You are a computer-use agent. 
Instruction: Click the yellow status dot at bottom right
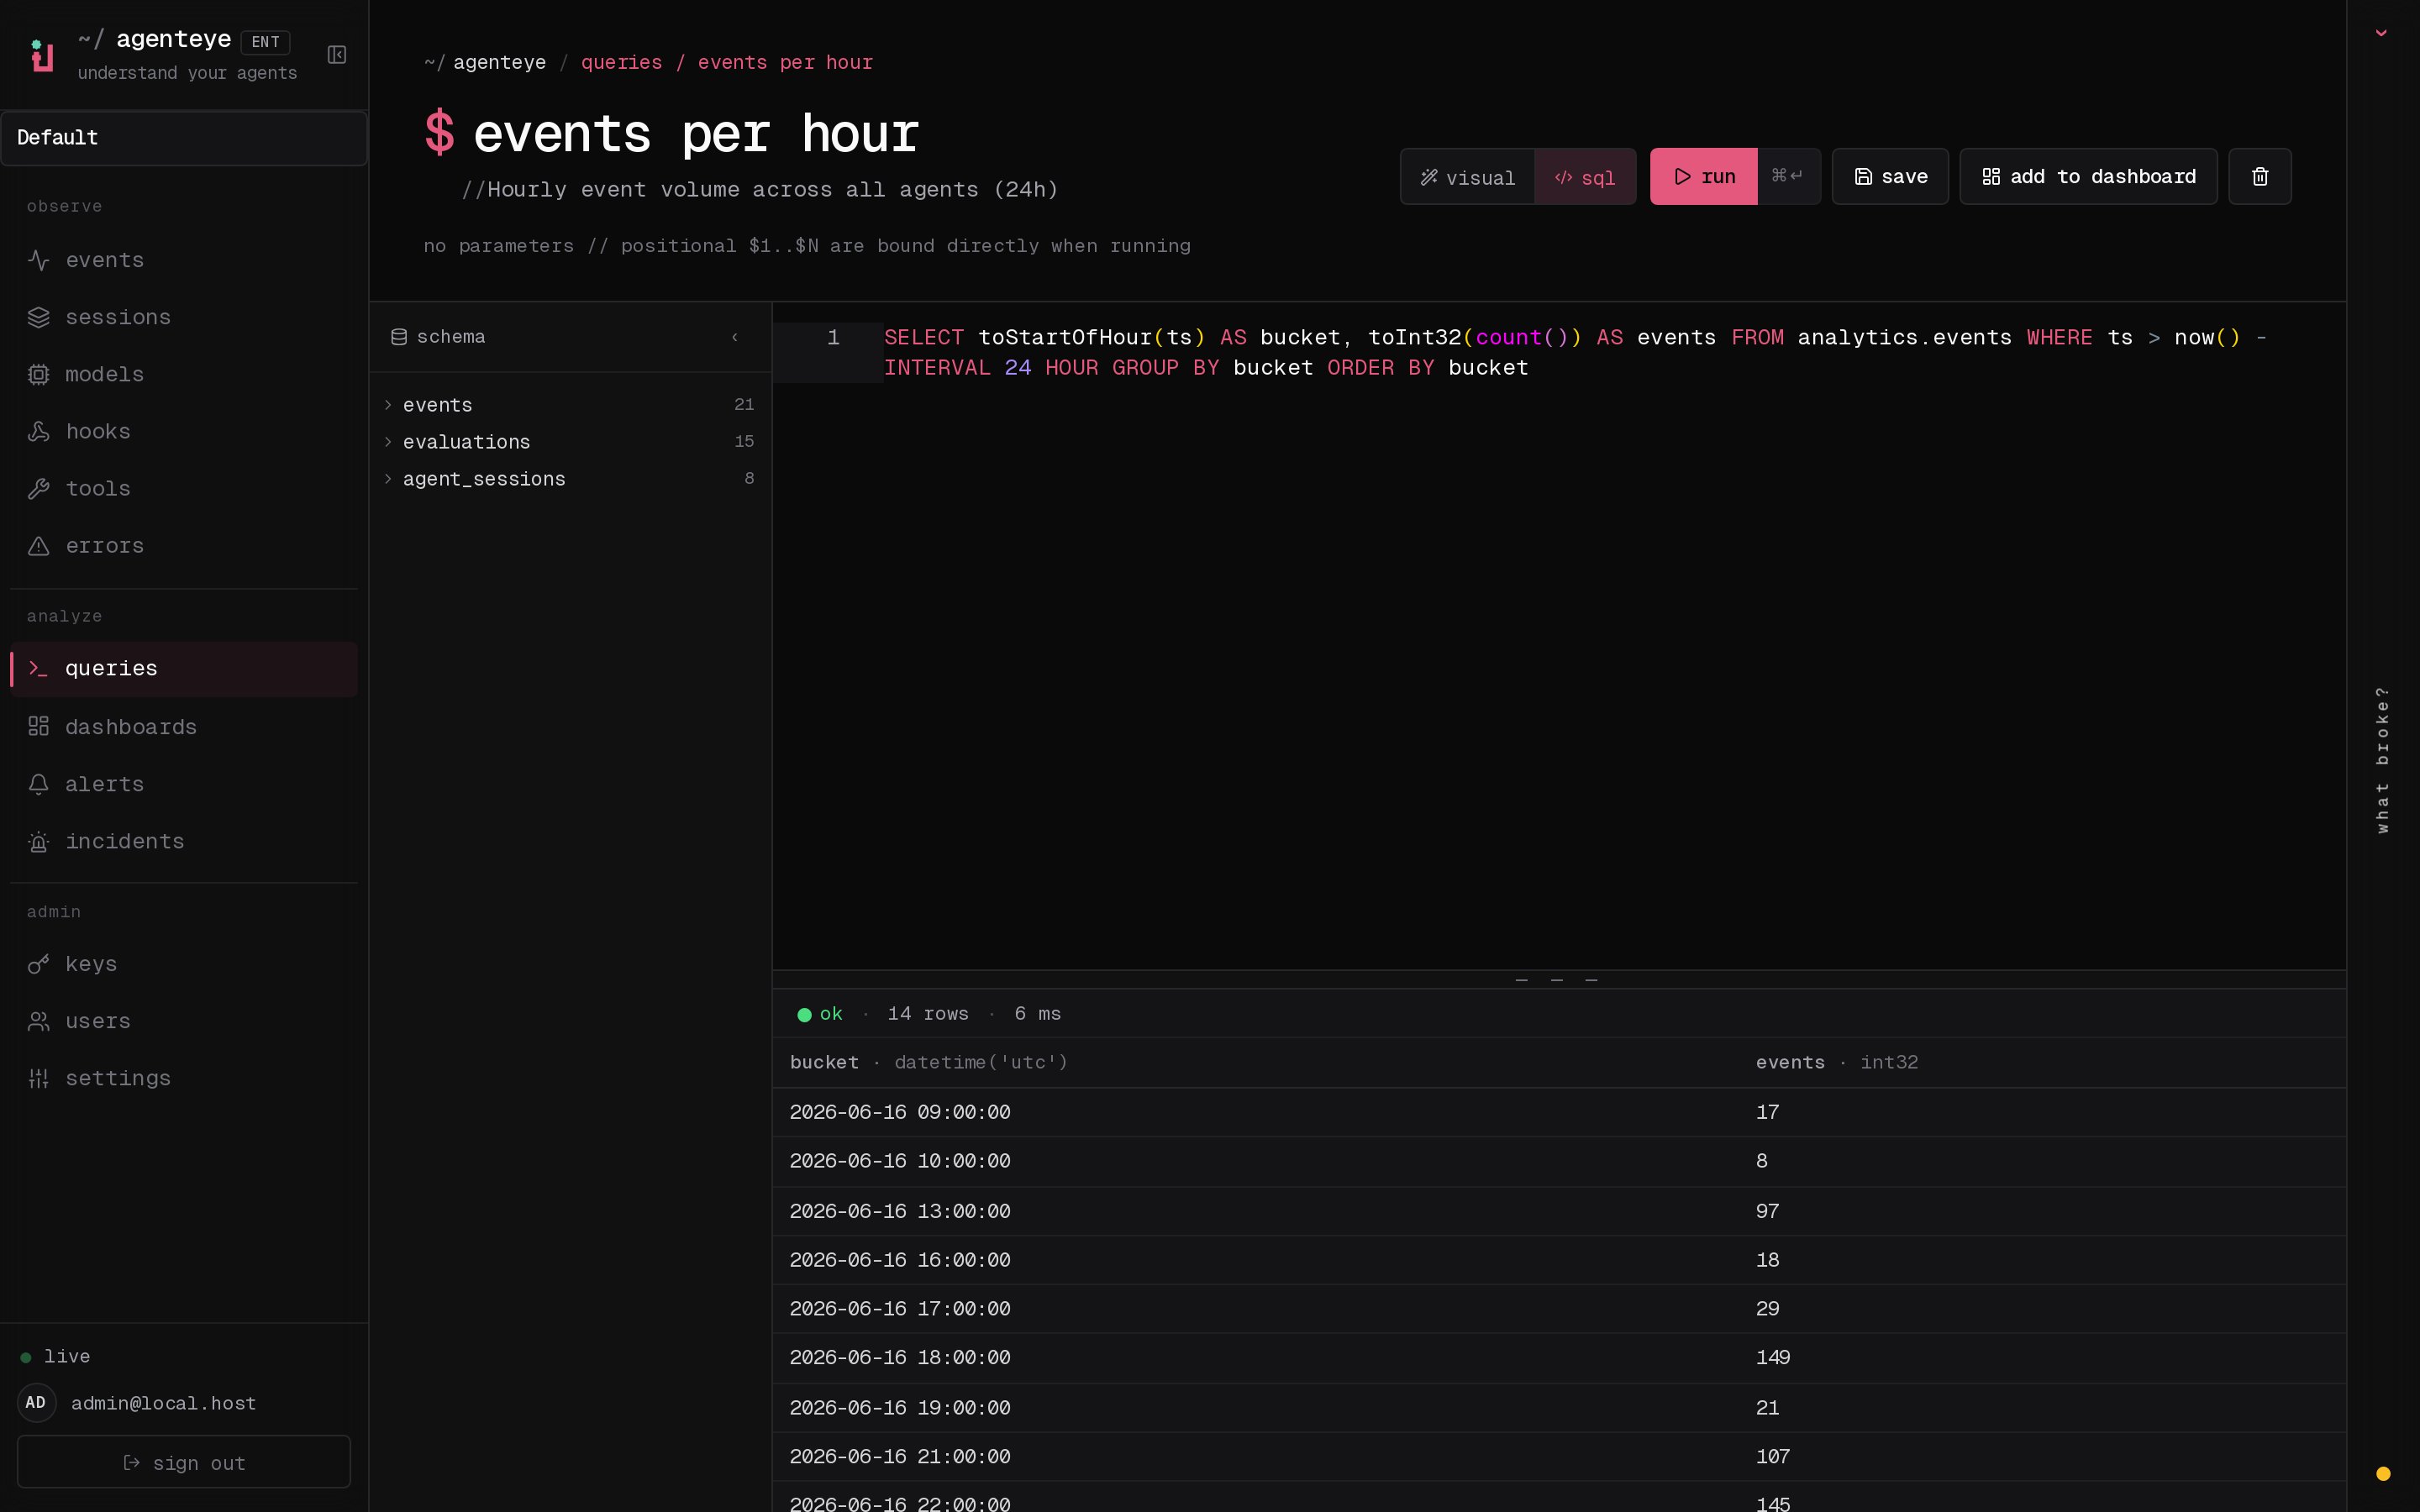click(x=2383, y=1473)
